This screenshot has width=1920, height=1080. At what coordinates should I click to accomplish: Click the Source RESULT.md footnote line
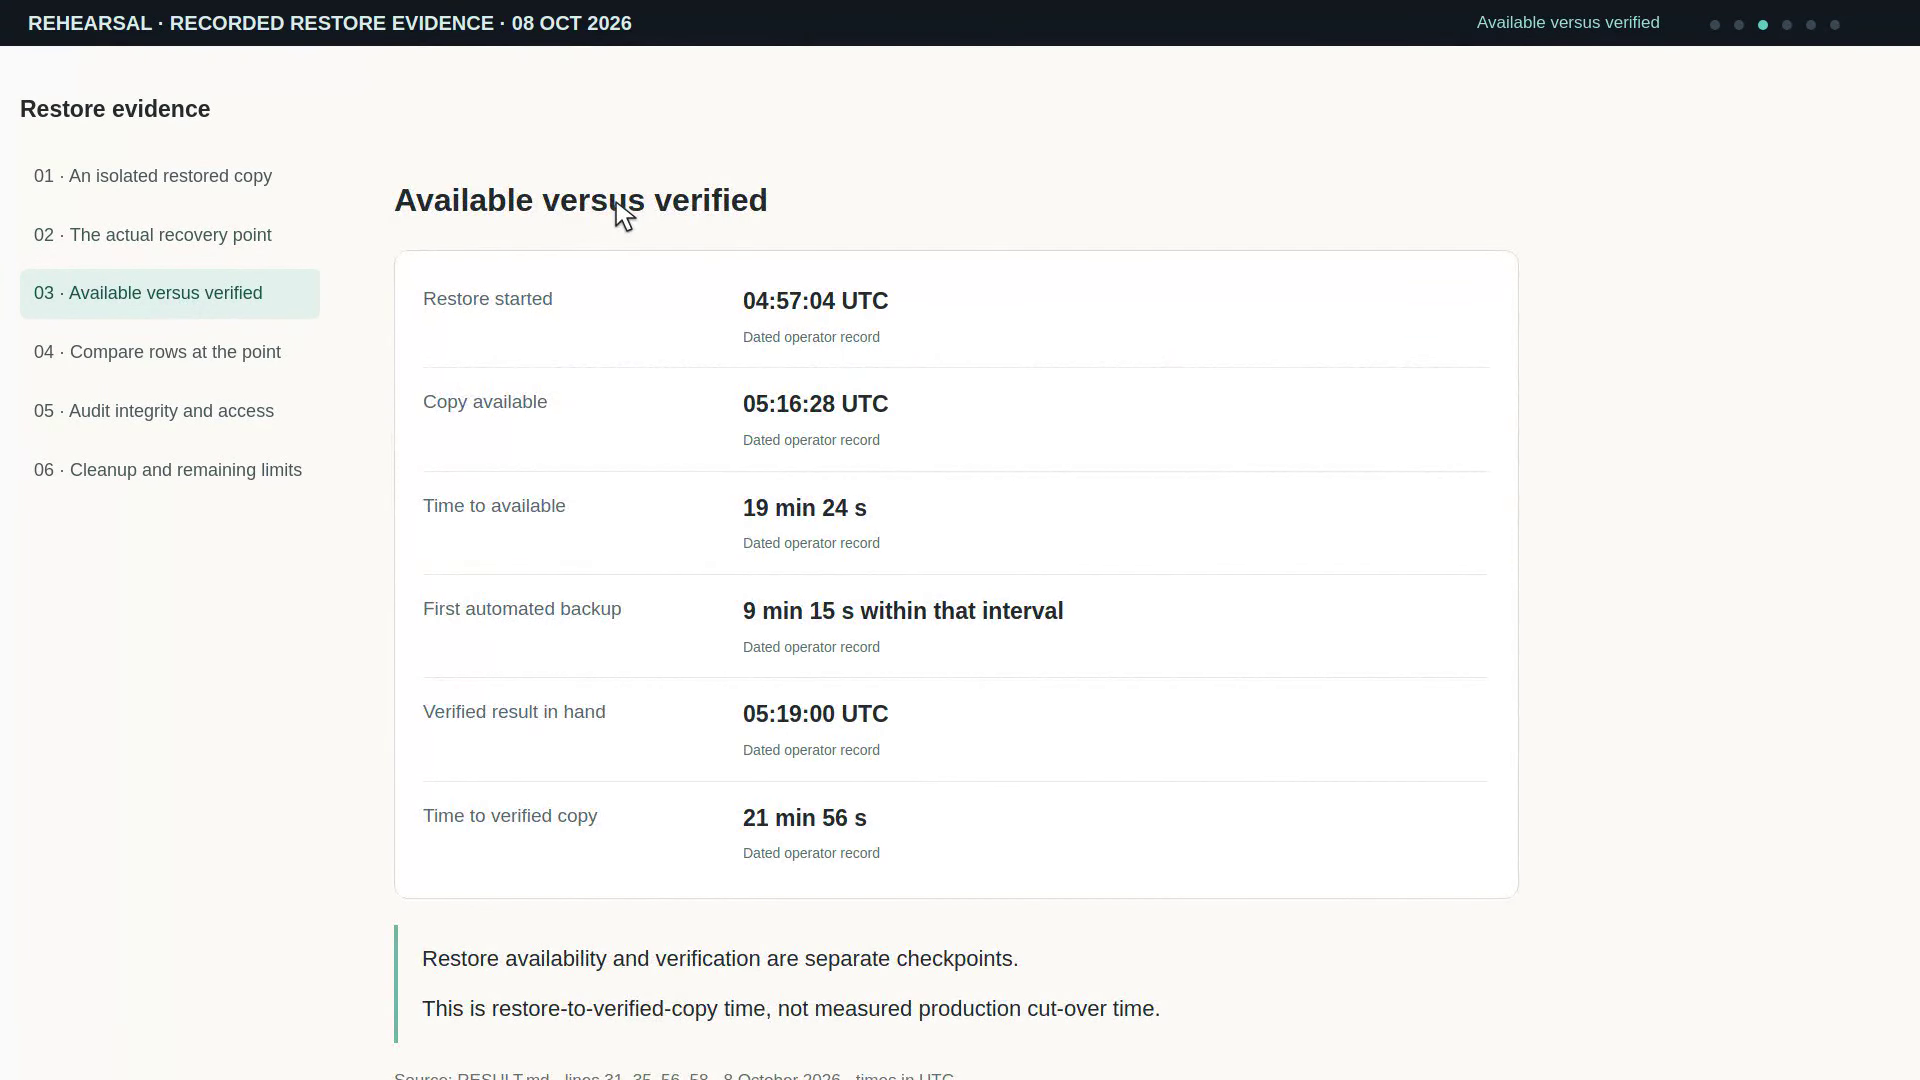pos(674,1076)
